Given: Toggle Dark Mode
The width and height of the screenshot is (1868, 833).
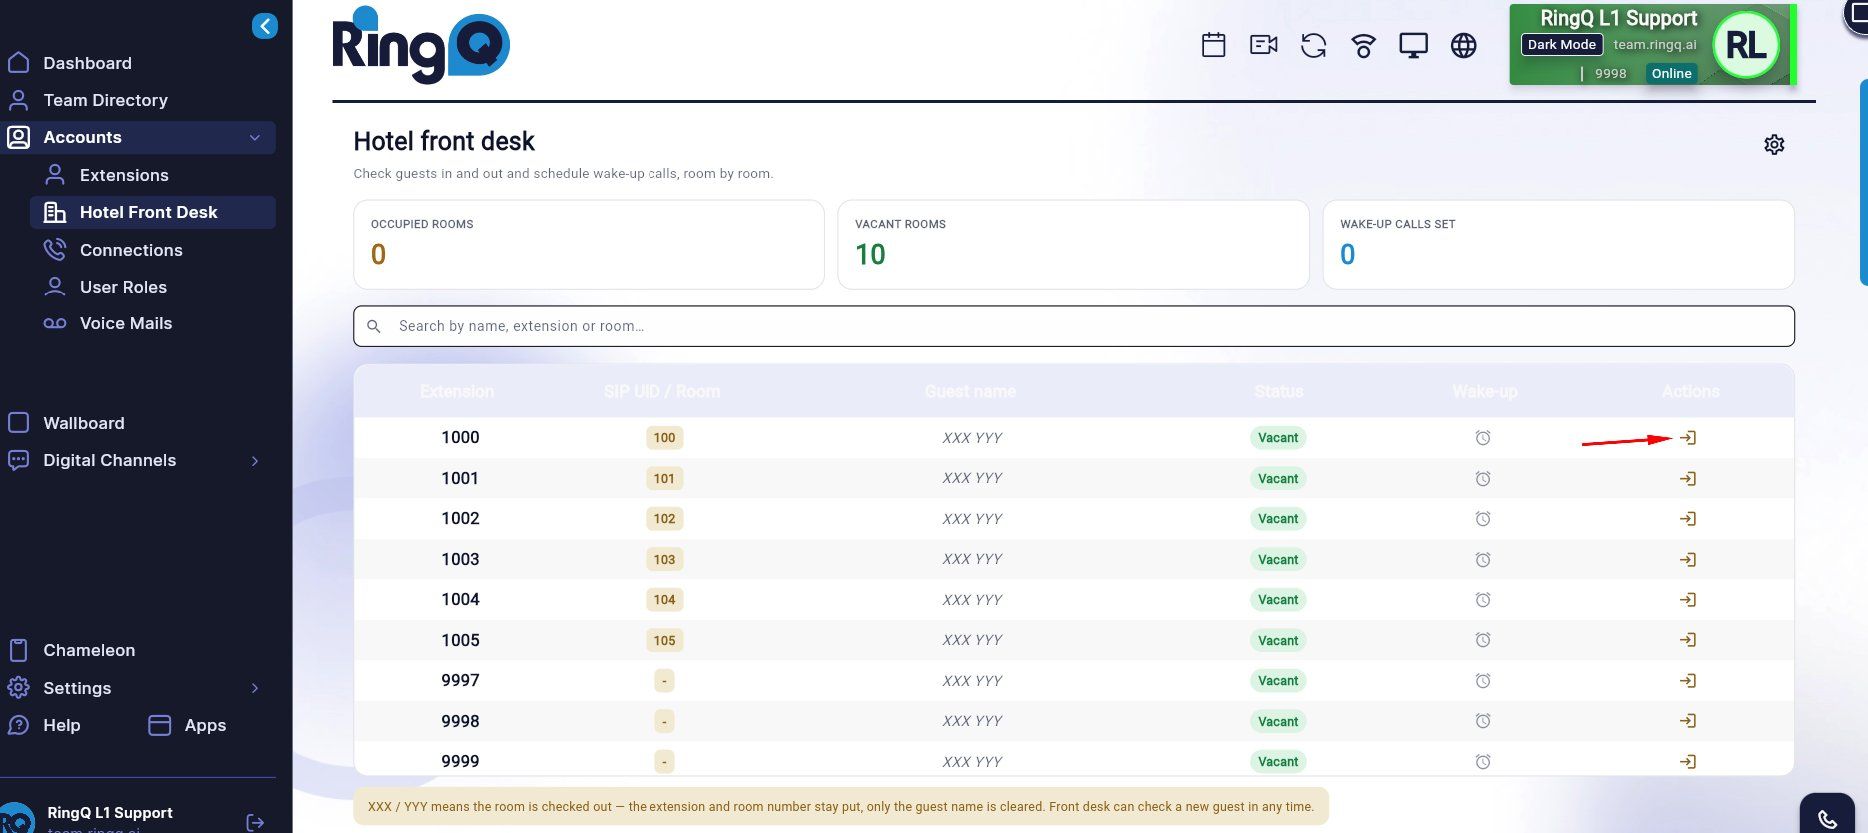Looking at the screenshot, I should pos(1562,45).
